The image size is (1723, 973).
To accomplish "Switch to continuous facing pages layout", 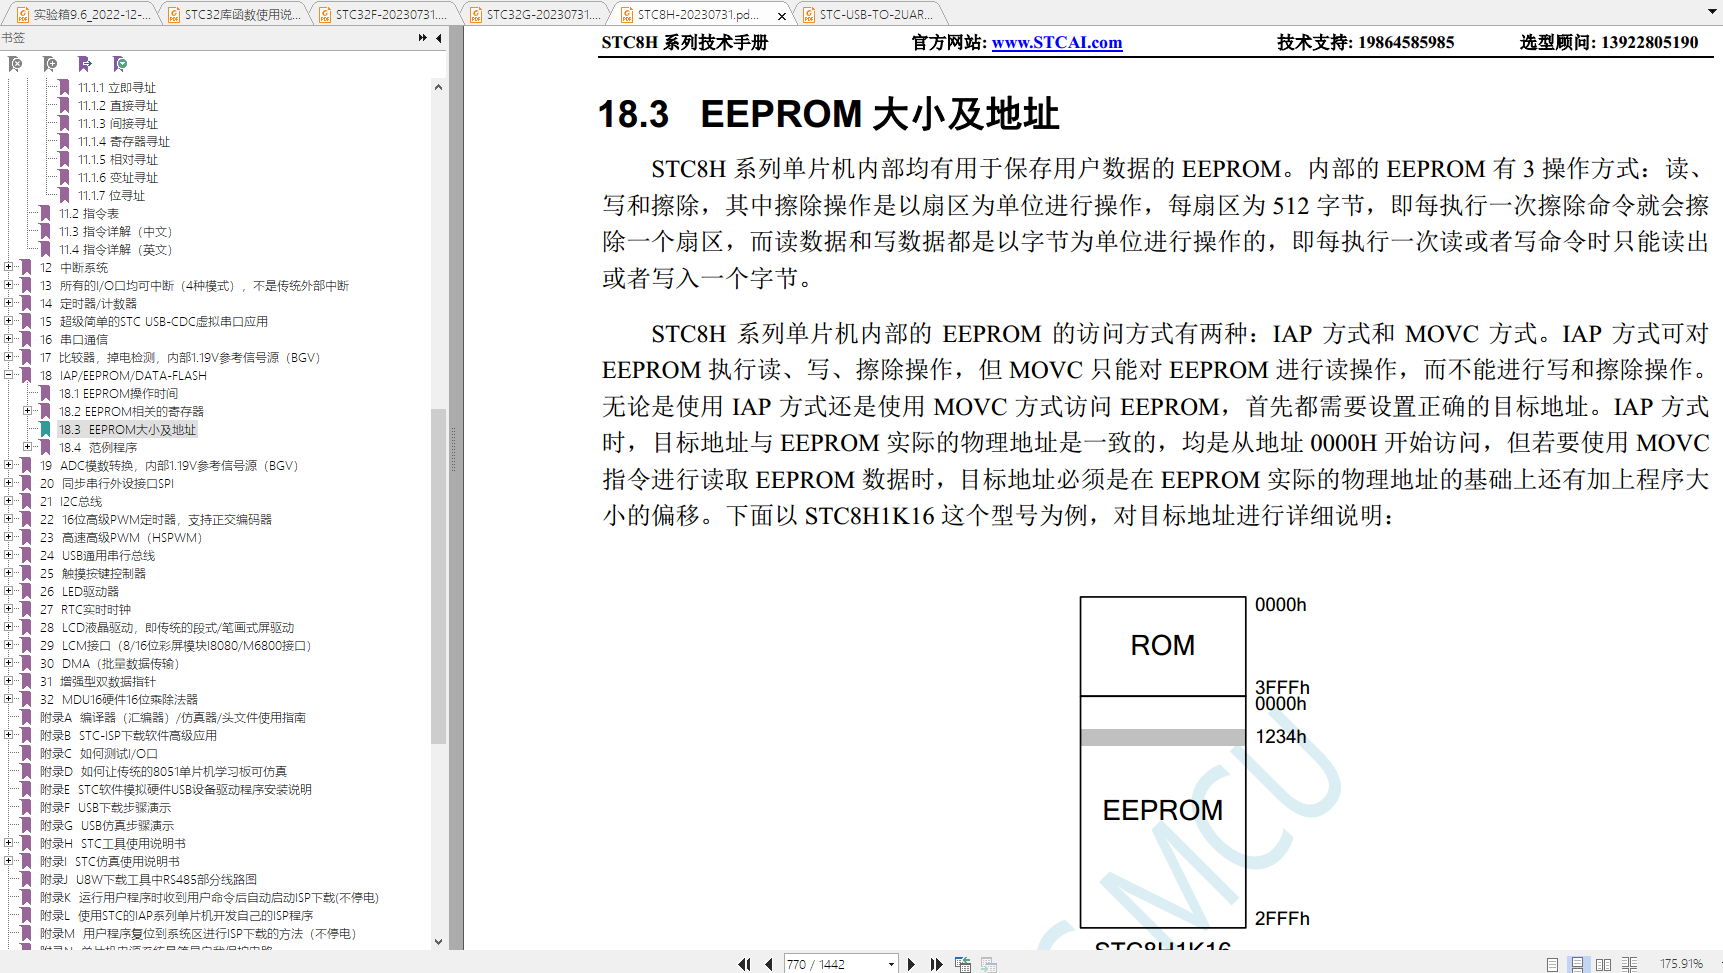I will pyautogui.click(x=1629, y=964).
